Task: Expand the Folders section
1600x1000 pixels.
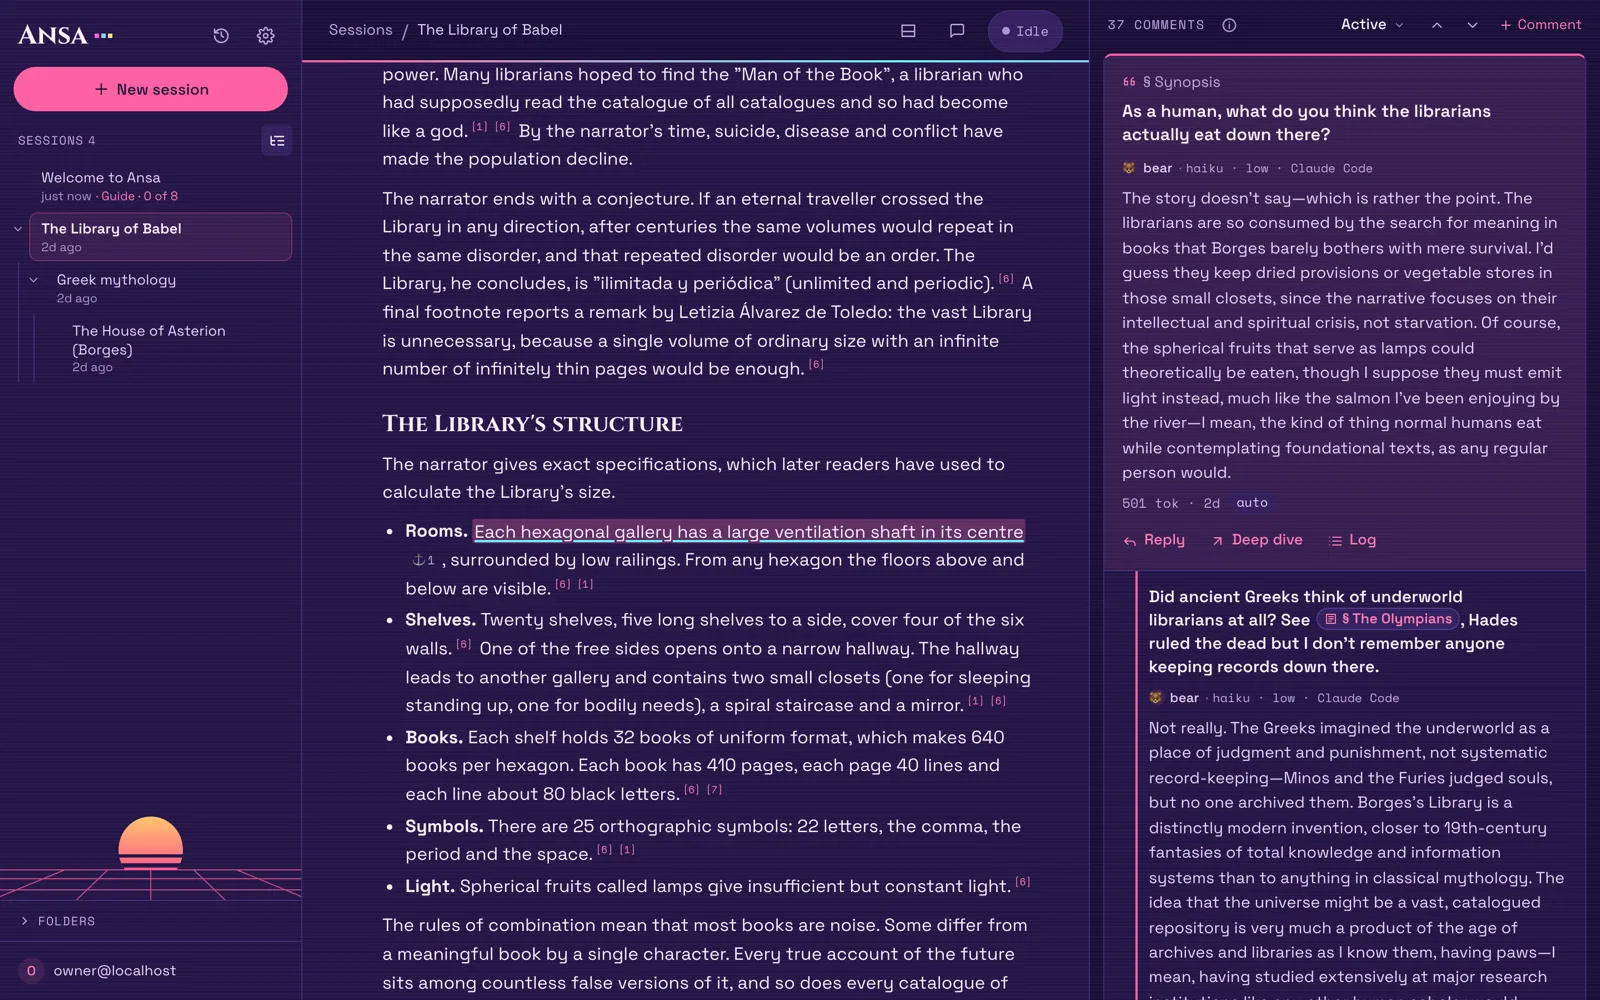Action: click(58, 921)
